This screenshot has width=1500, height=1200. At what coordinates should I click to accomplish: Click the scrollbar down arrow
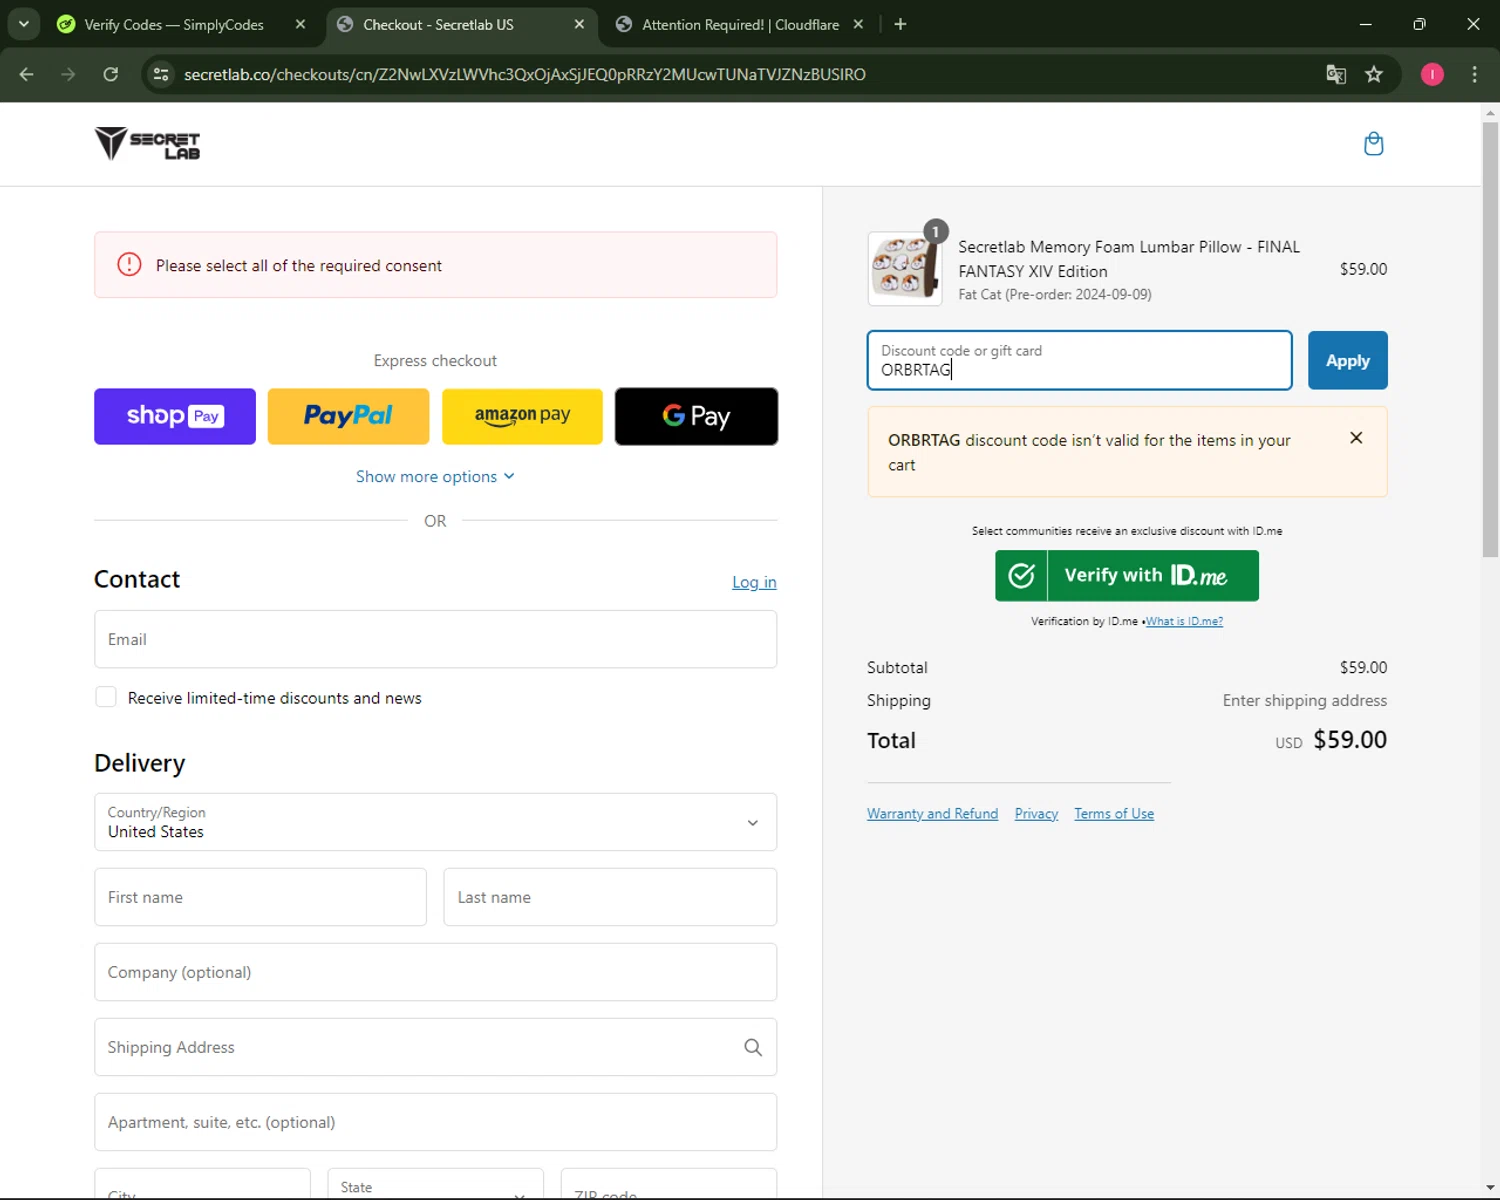pos(1490,1188)
